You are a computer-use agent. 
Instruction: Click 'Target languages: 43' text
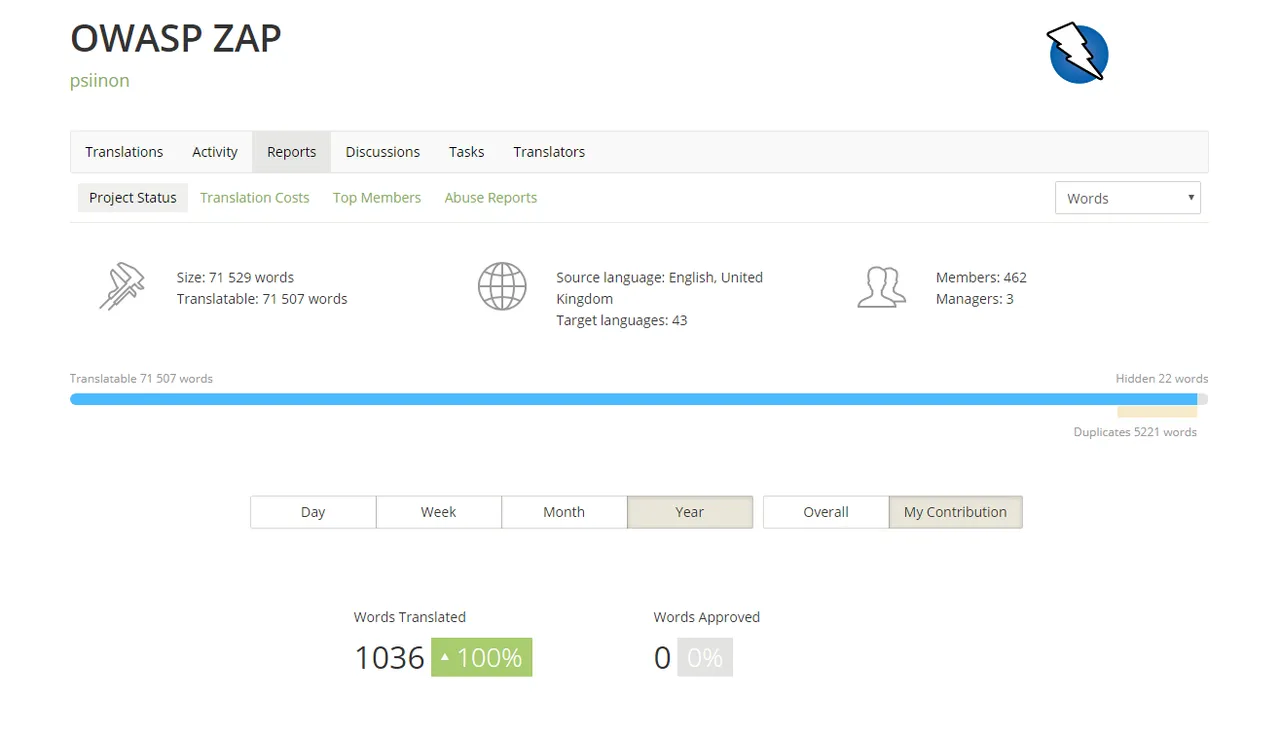622,321
